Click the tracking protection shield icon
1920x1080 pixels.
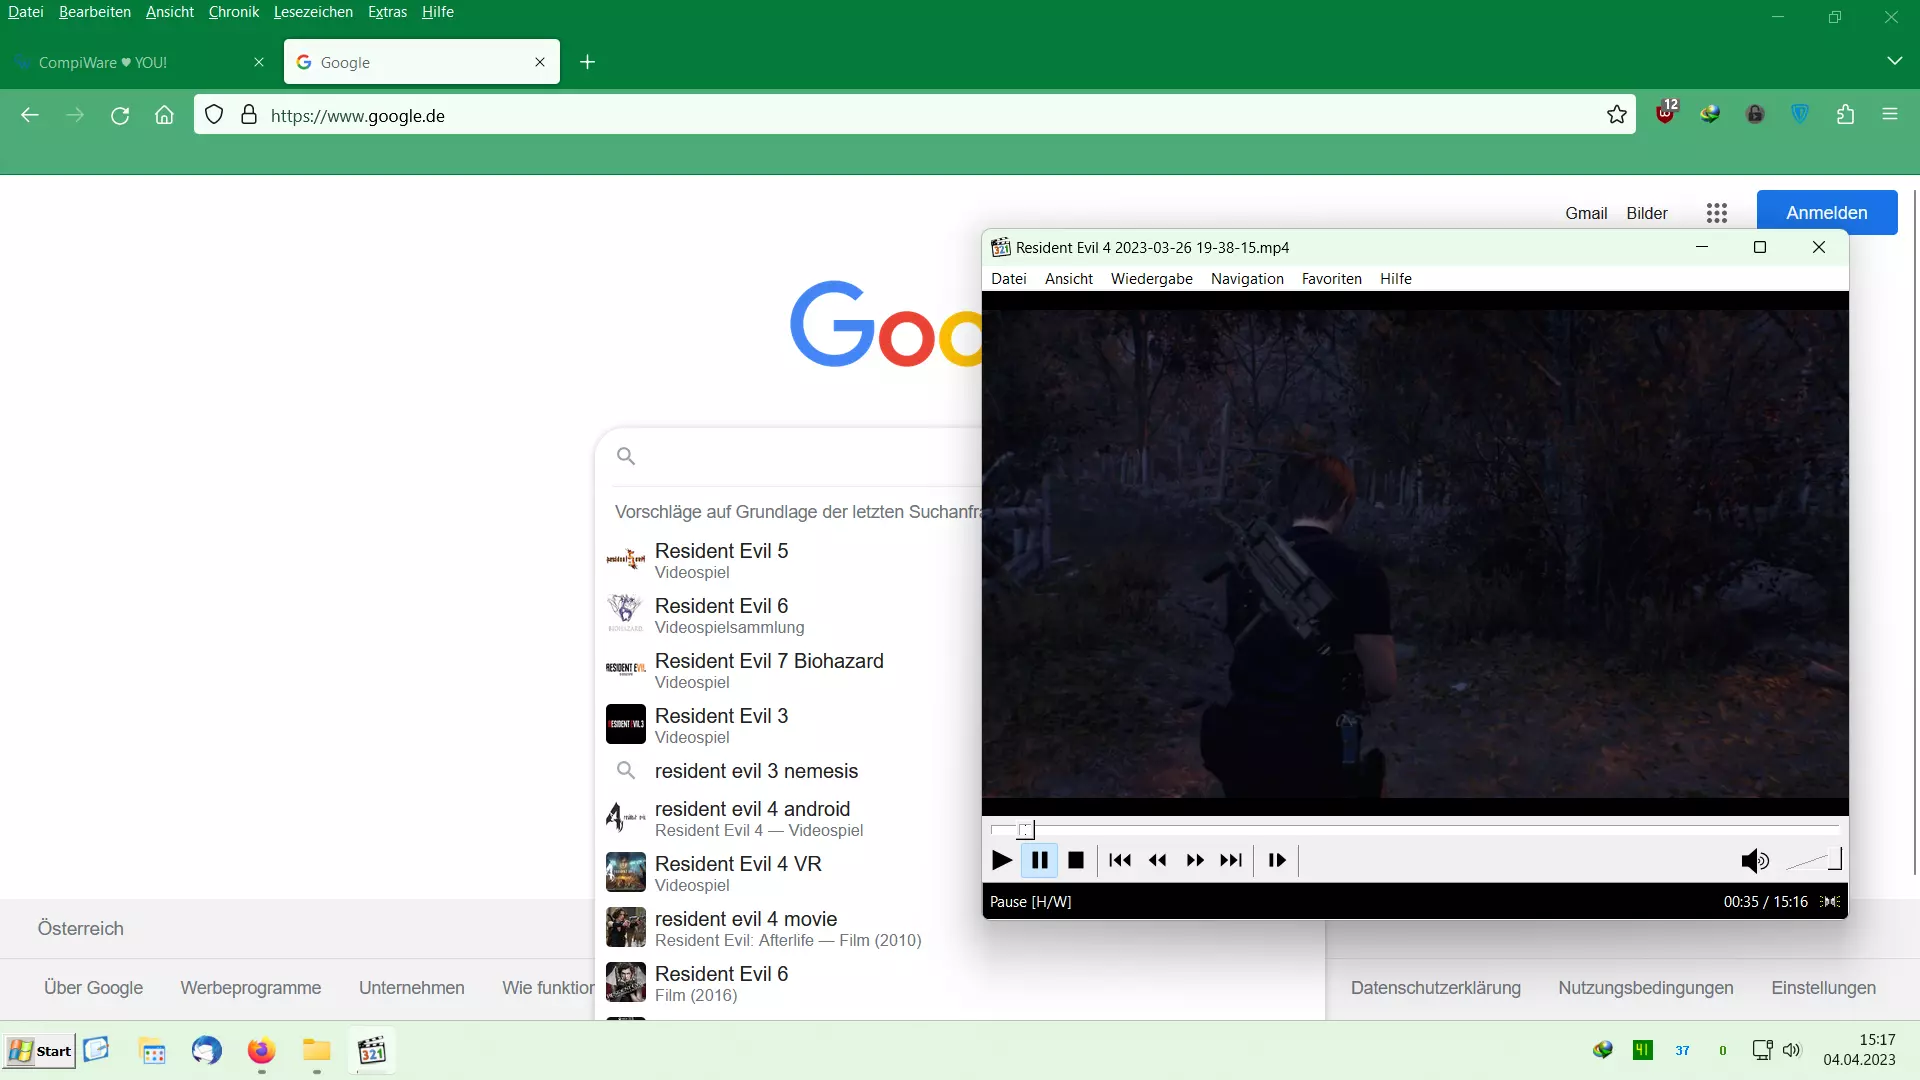click(214, 115)
